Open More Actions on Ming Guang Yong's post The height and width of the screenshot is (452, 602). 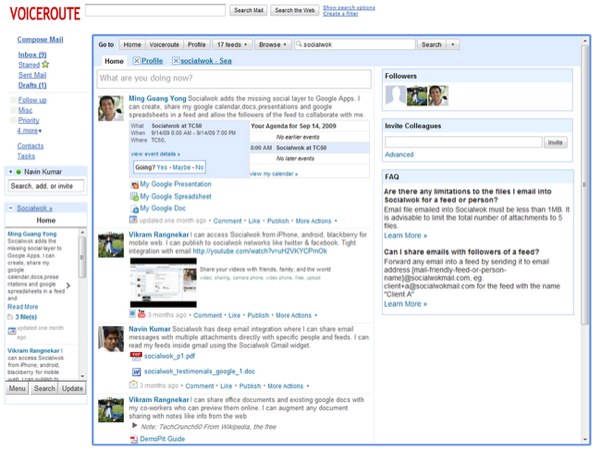[x=316, y=221]
